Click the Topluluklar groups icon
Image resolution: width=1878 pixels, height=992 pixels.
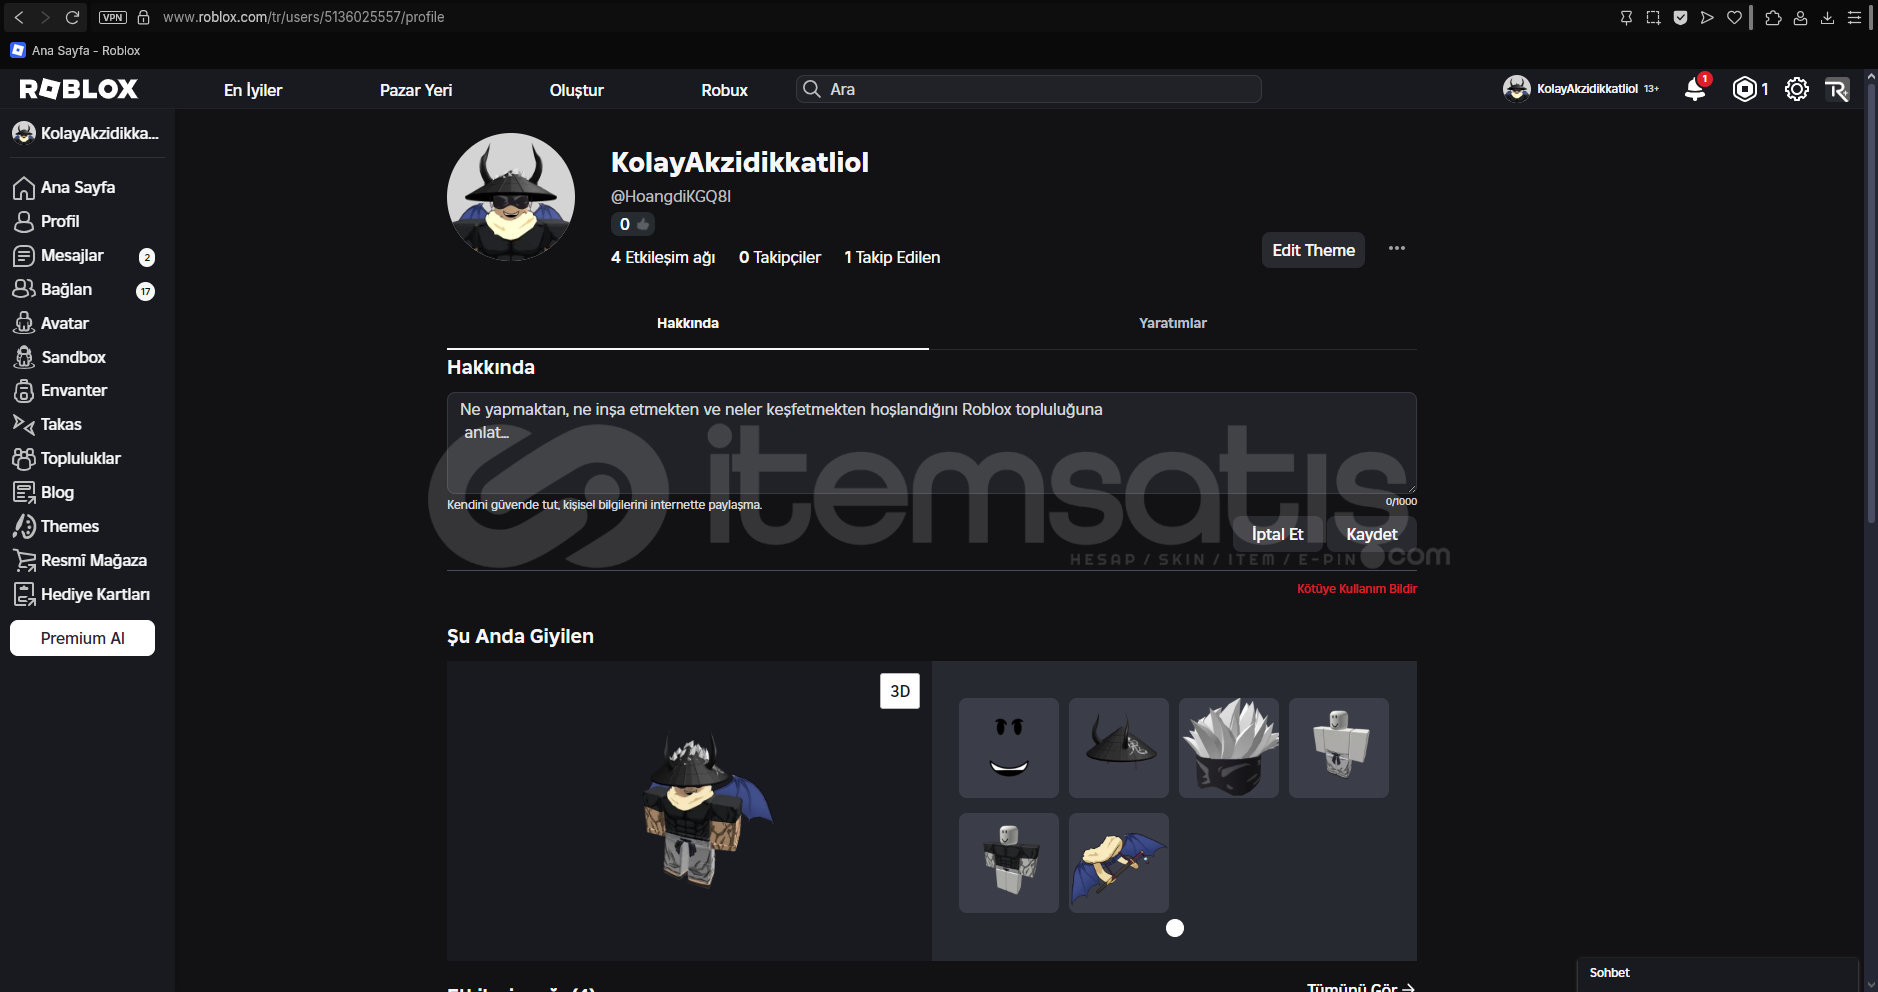(x=24, y=458)
